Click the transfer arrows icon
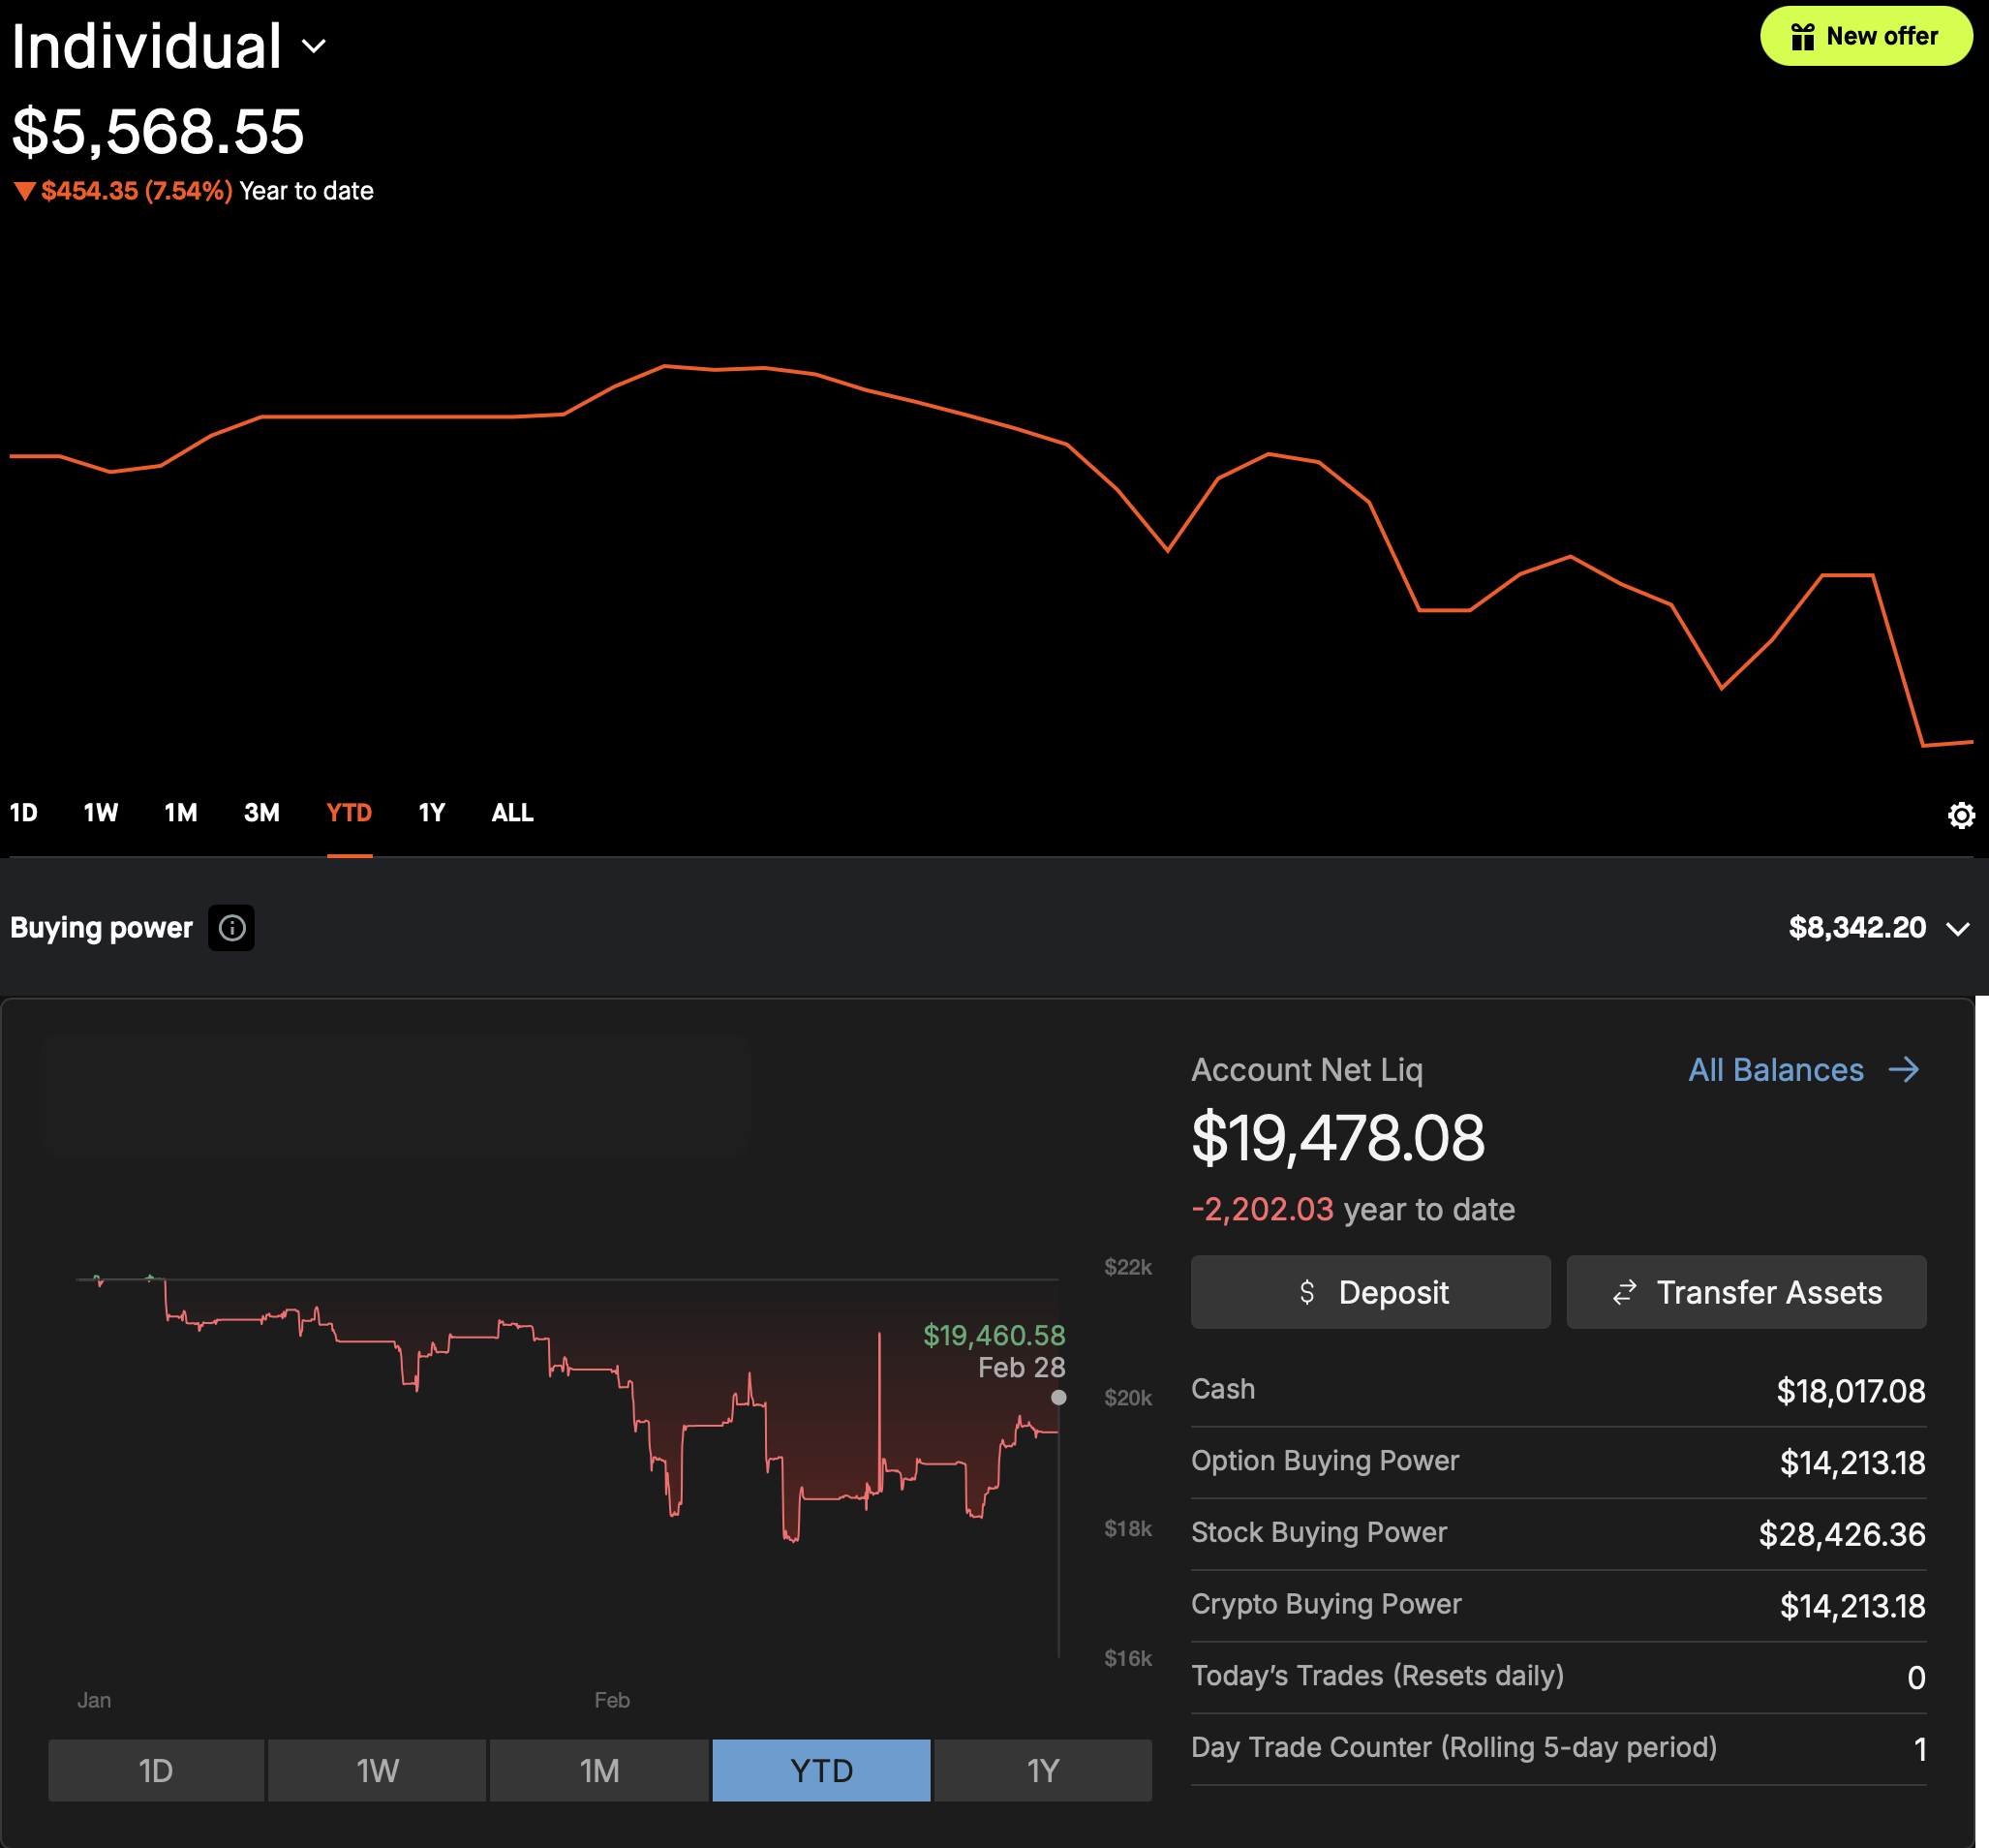Image resolution: width=1989 pixels, height=1848 pixels. [1624, 1292]
